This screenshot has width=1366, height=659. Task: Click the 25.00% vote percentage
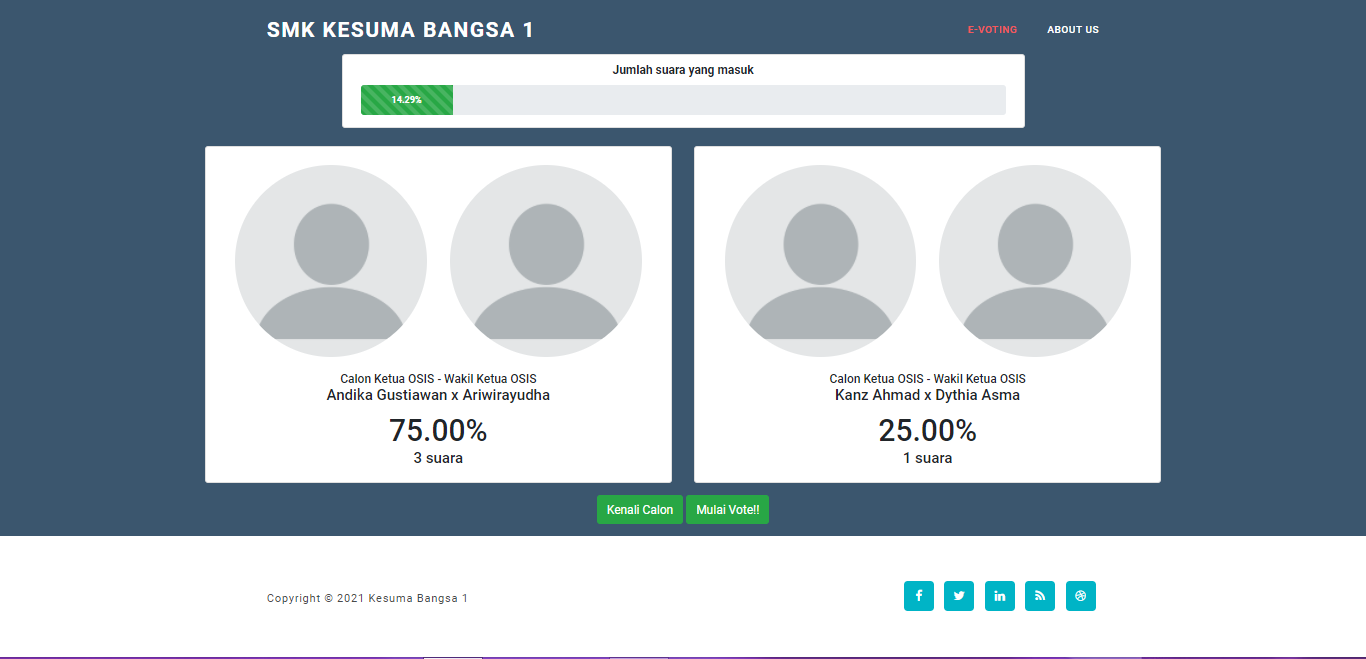[x=927, y=431]
